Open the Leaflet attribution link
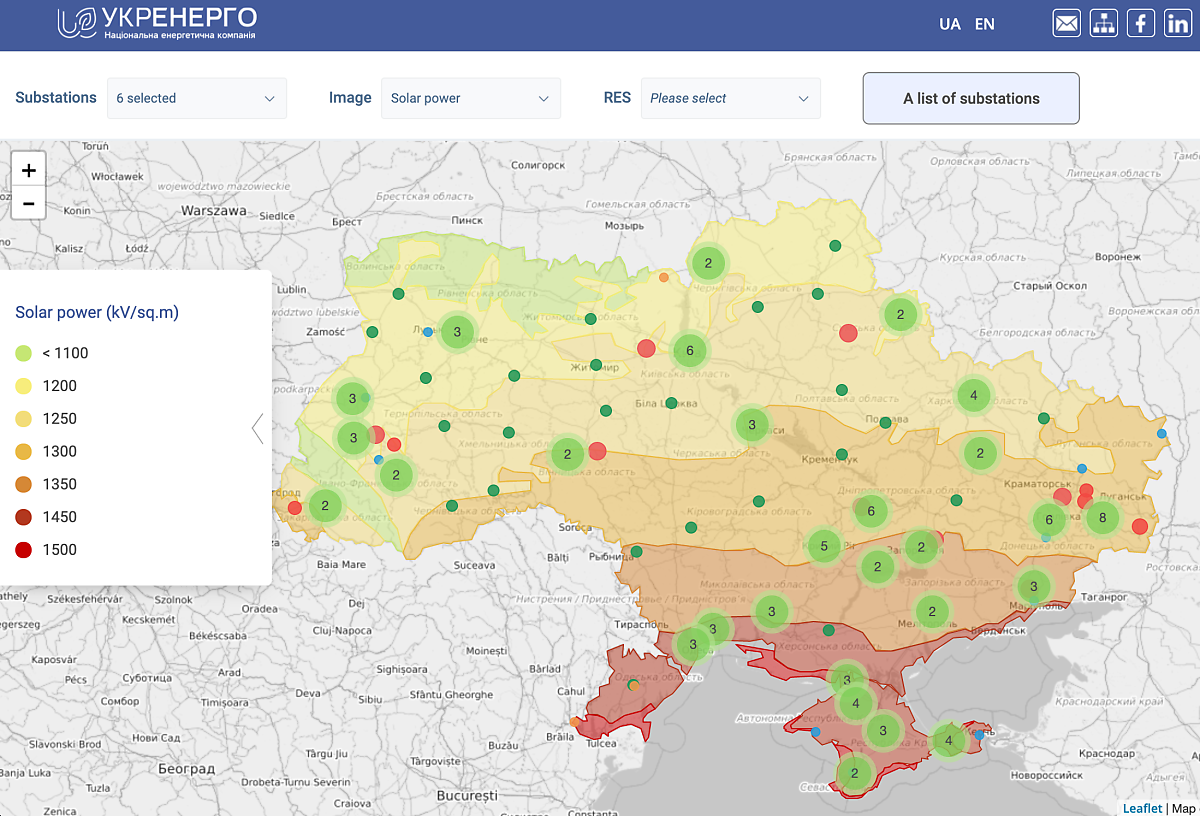The width and height of the screenshot is (1200, 816). [x=1142, y=808]
